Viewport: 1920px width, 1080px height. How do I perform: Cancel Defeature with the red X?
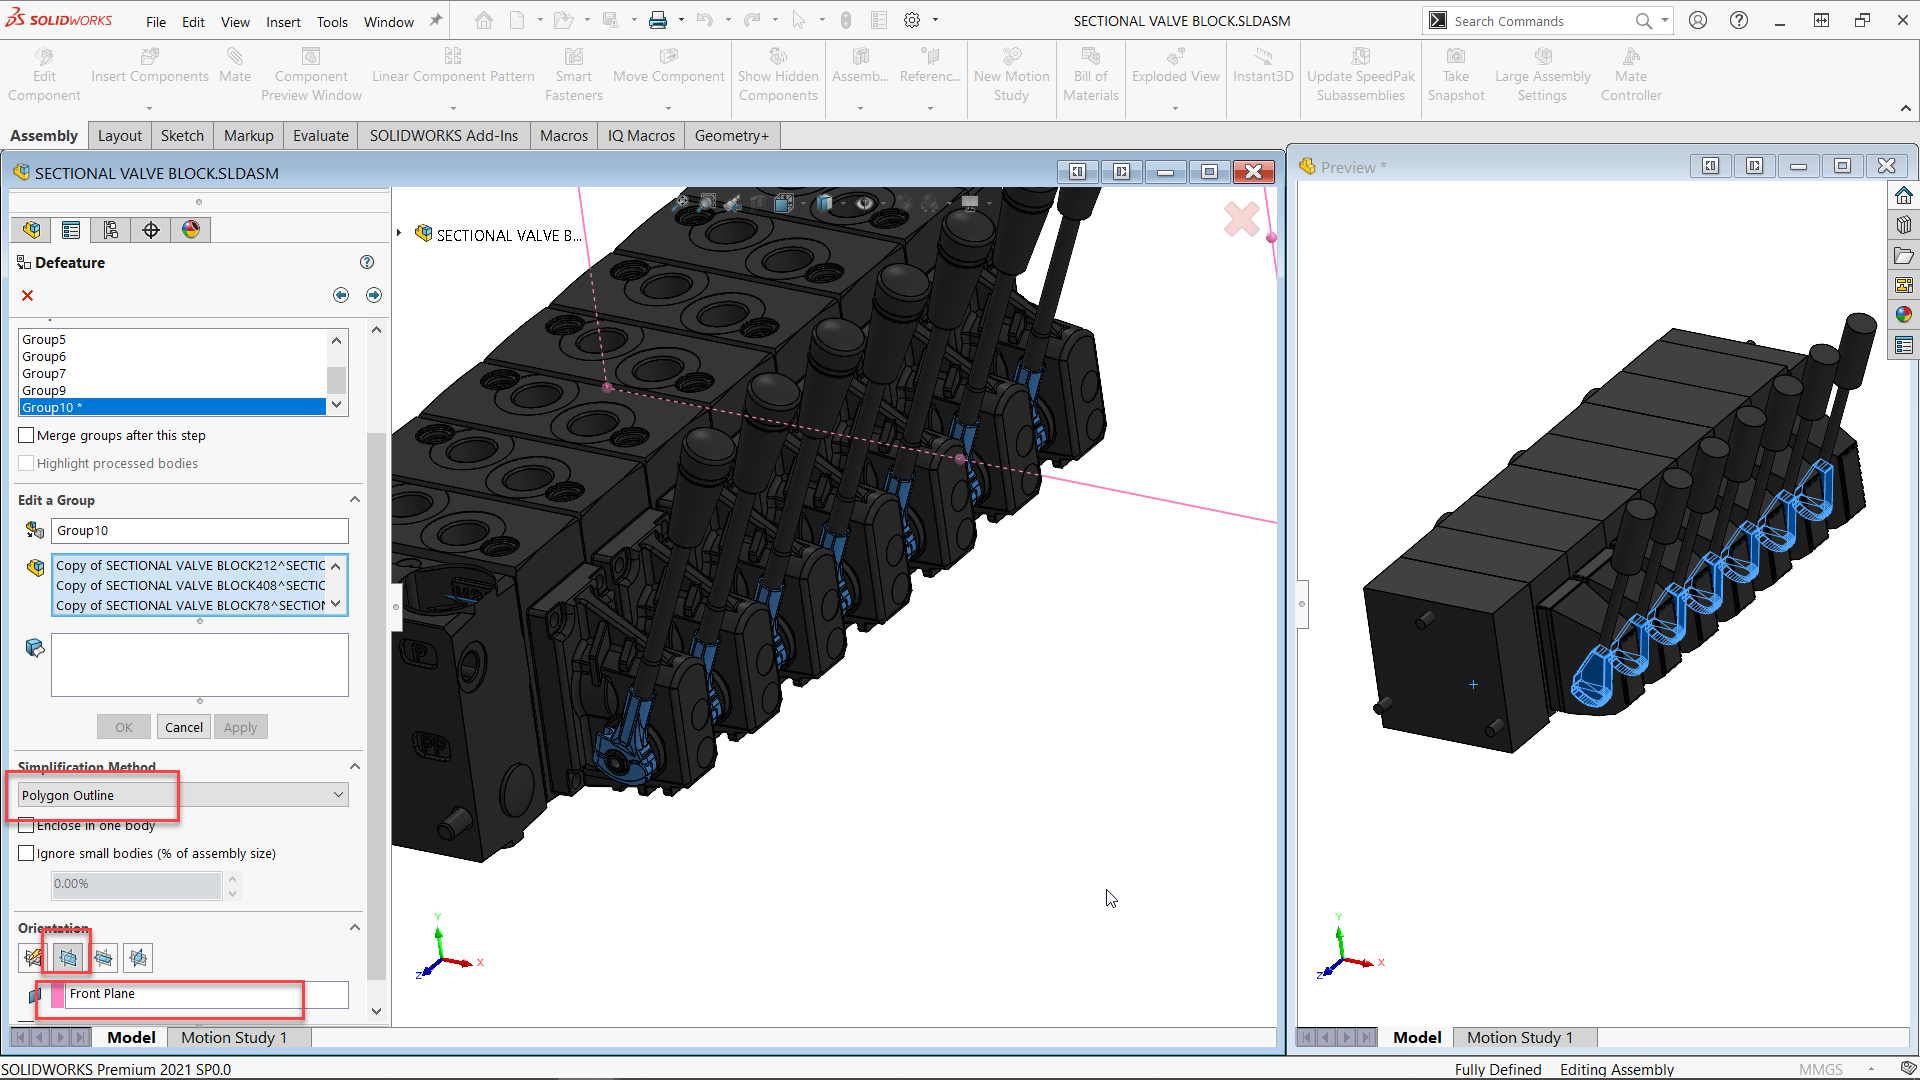click(x=28, y=295)
